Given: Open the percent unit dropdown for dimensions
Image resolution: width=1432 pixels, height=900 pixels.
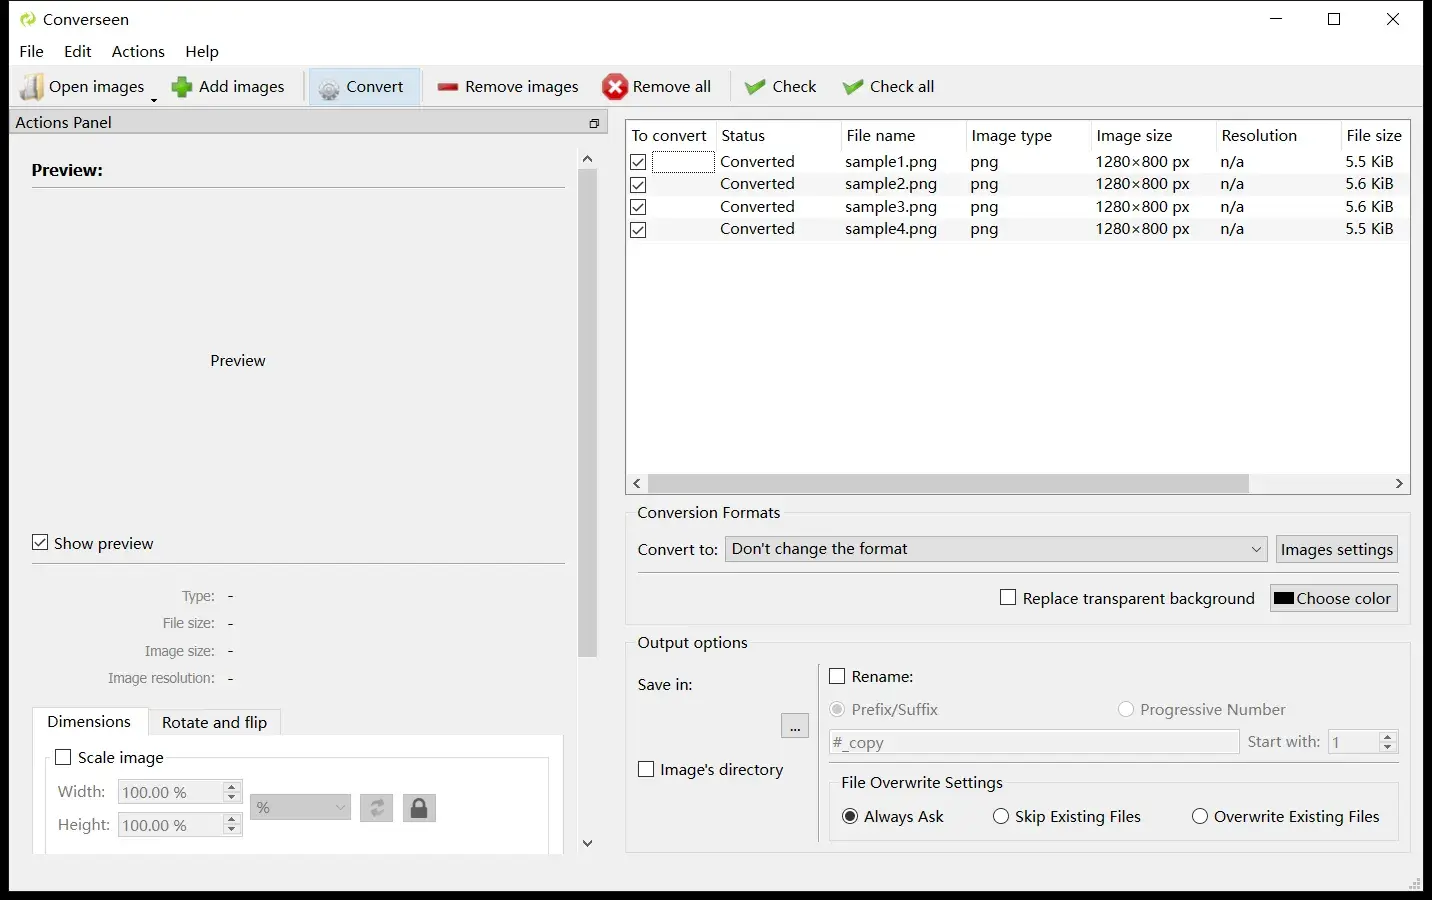Looking at the screenshot, I should [300, 807].
